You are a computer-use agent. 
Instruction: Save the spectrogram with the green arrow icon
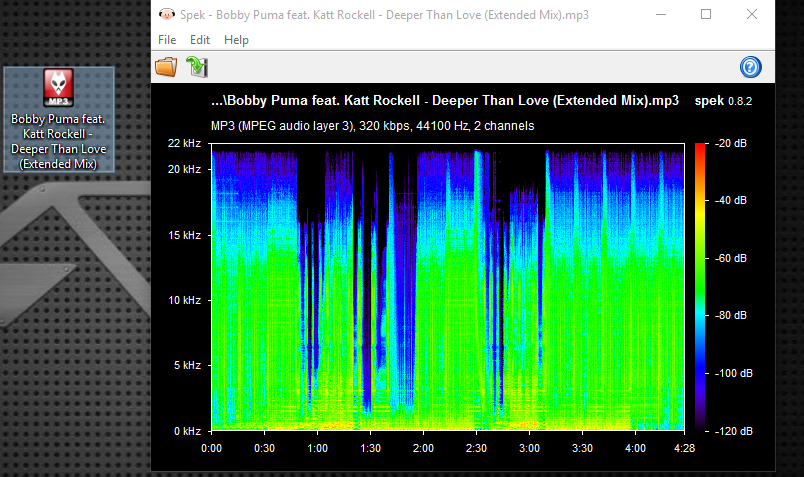197,67
